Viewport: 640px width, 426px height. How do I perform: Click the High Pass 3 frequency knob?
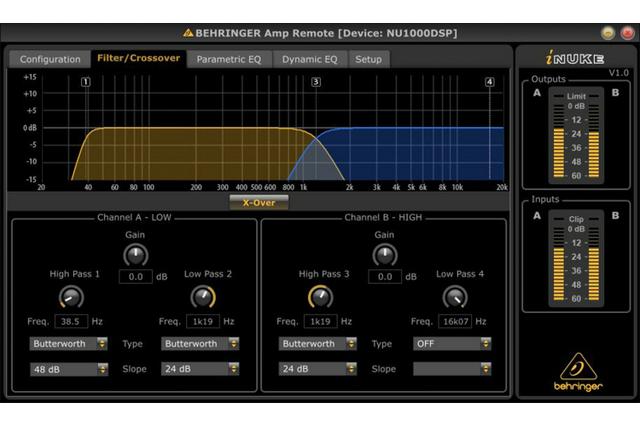(320, 297)
